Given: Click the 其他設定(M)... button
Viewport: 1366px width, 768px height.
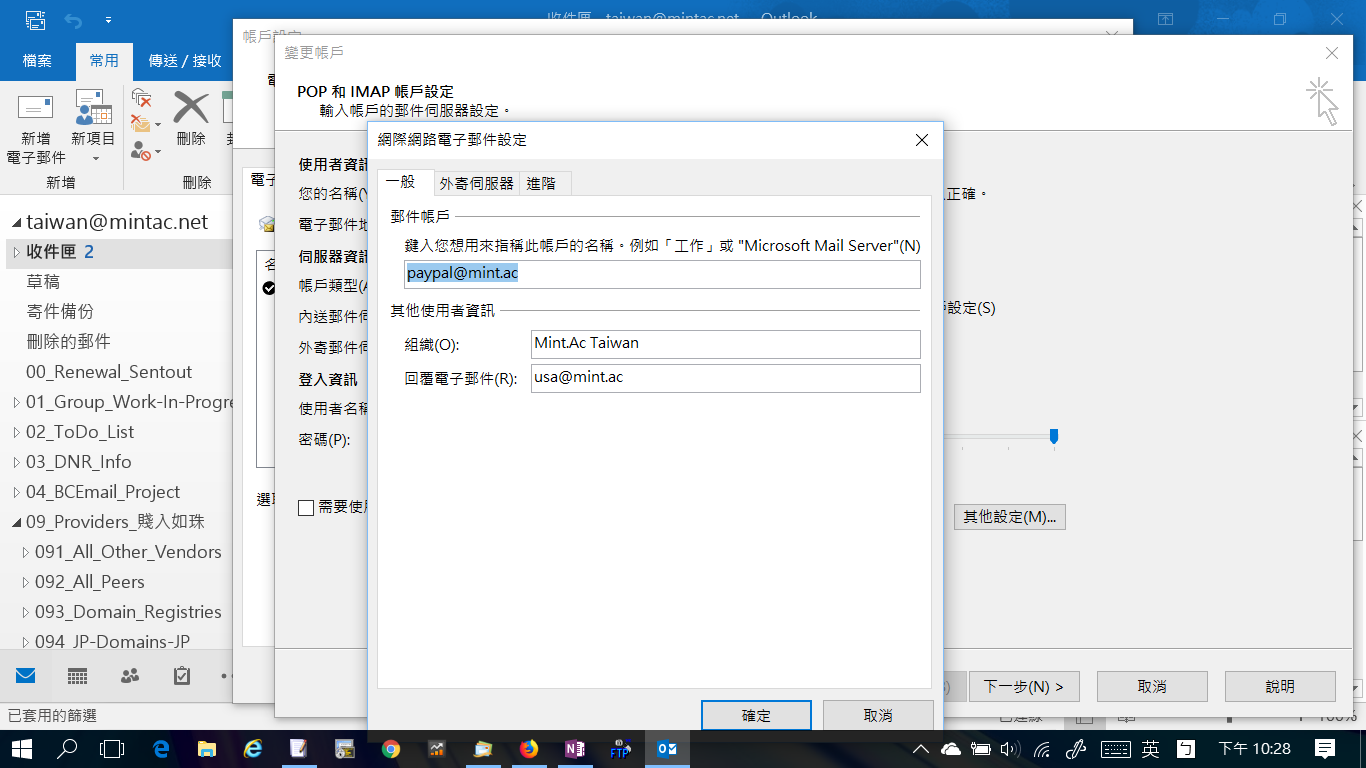Looking at the screenshot, I should (1009, 517).
